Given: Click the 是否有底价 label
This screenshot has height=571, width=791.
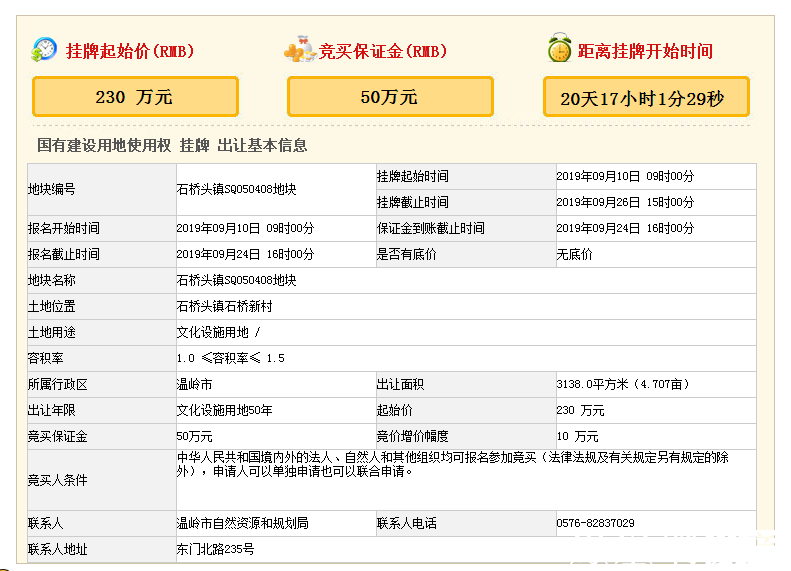Looking at the screenshot, I should [x=407, y=254].
